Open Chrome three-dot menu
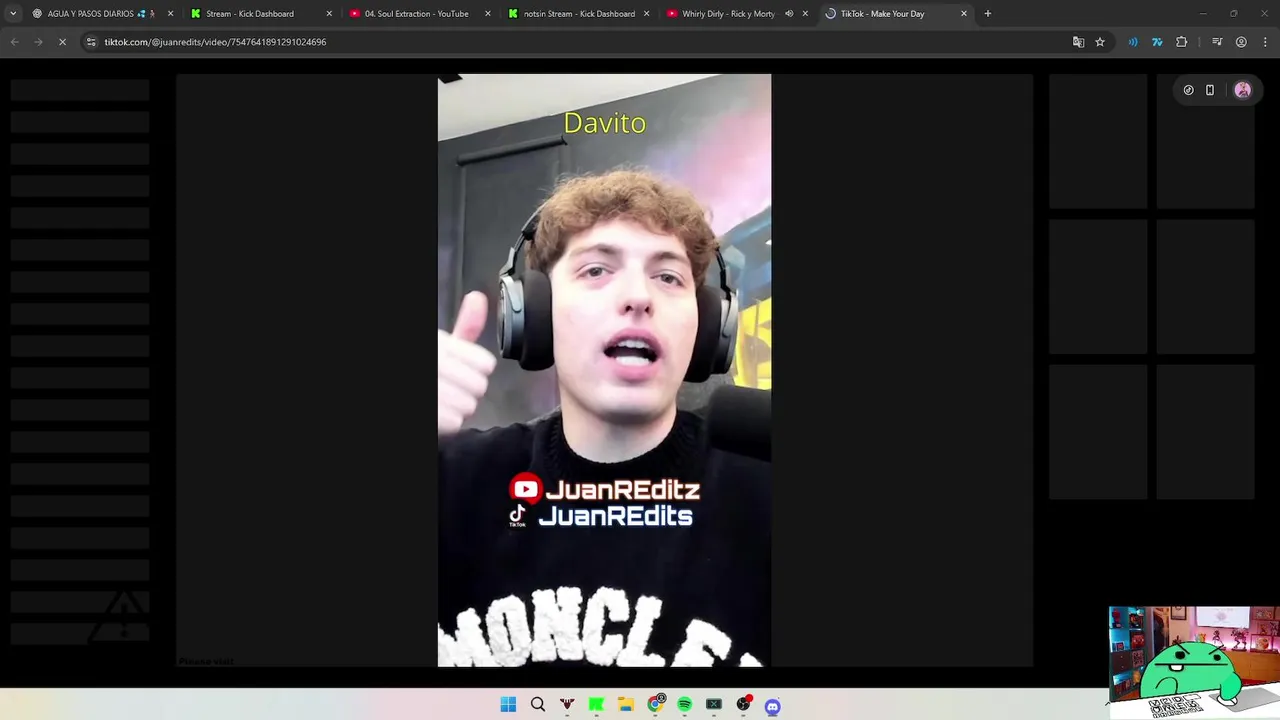Viewport: 1280px width, 720px height. [x=1266, y=42]
